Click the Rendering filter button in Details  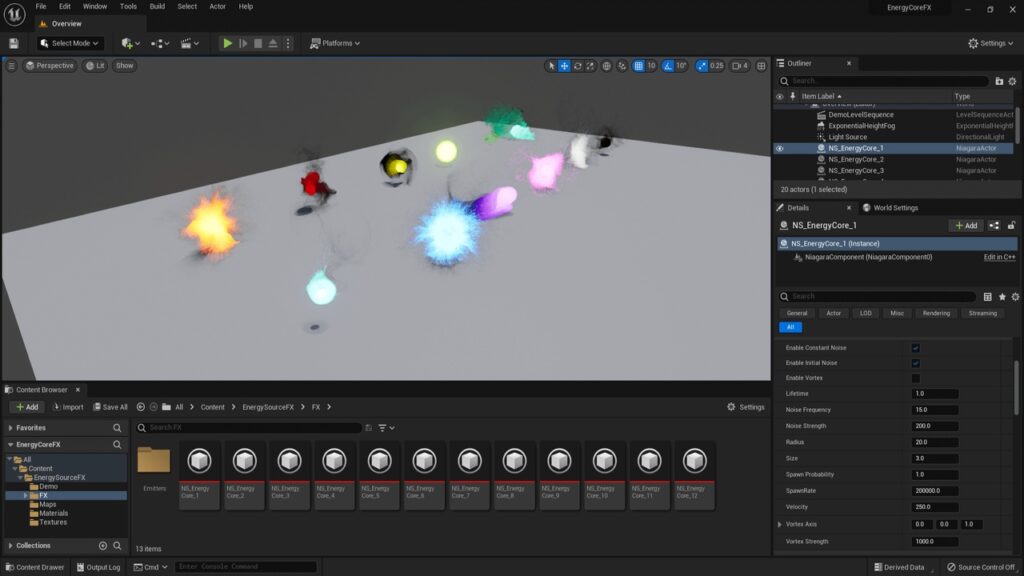pyautogui.click(x=936, y=313)
